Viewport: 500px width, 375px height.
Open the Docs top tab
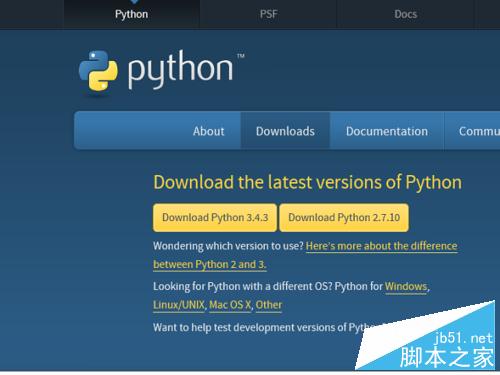pyautogui.click(x=406, y=14)
